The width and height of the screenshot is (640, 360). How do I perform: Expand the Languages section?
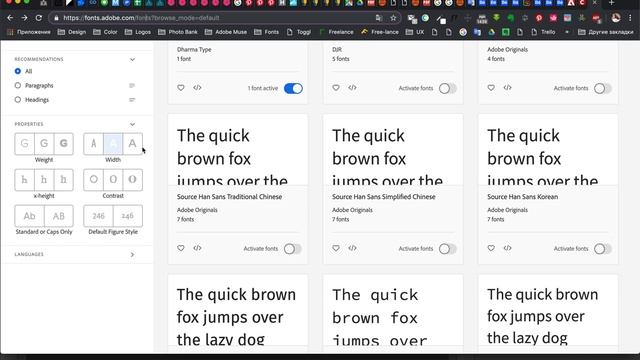(132, 254)
